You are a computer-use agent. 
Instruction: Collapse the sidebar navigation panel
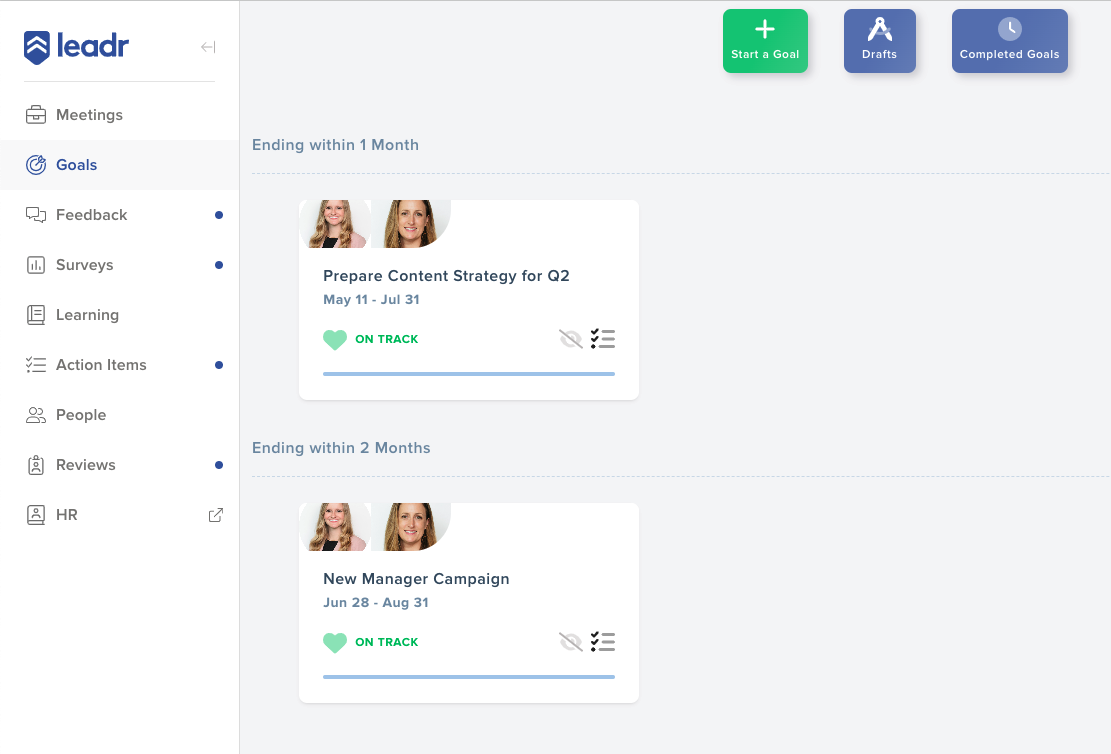[208, 47]
